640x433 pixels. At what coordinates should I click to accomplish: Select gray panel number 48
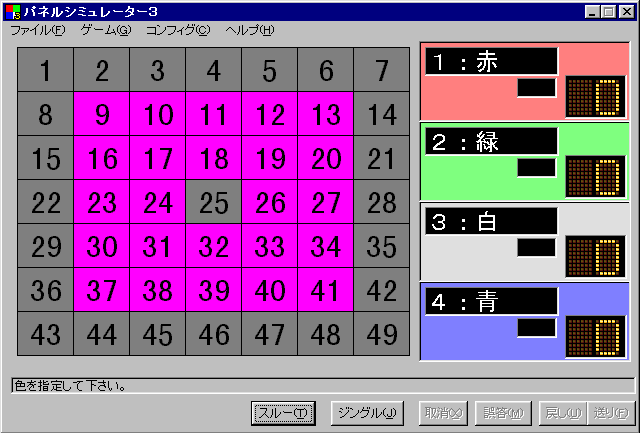click(x=326, y=334)
